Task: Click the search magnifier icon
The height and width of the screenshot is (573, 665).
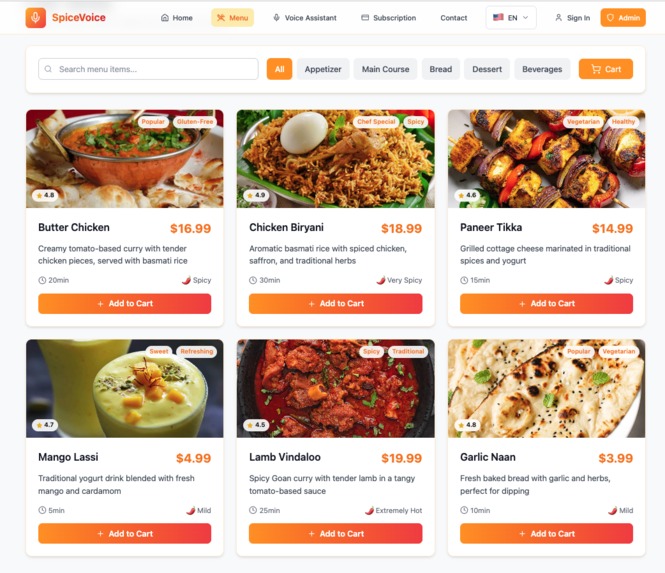Action: point(48,69)
